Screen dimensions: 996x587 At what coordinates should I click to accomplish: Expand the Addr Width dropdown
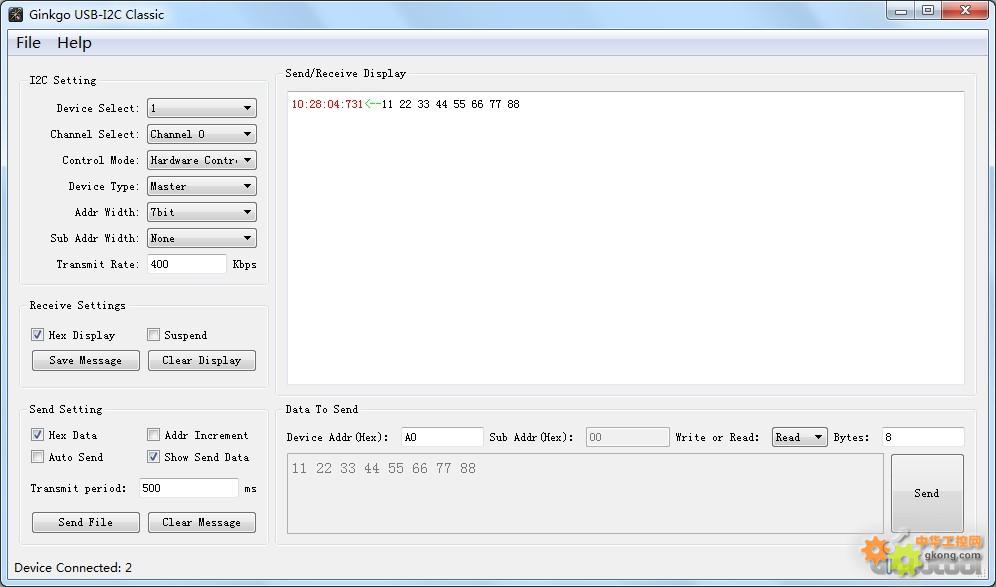coord(202,212)
